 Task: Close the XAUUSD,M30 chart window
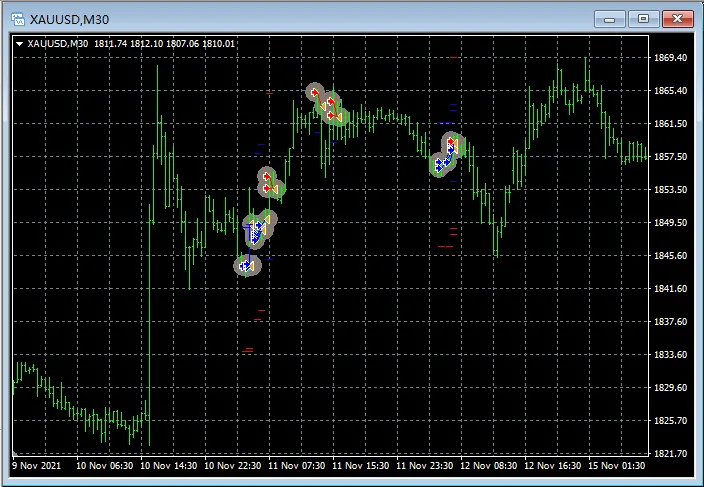(x=677, y=18)
